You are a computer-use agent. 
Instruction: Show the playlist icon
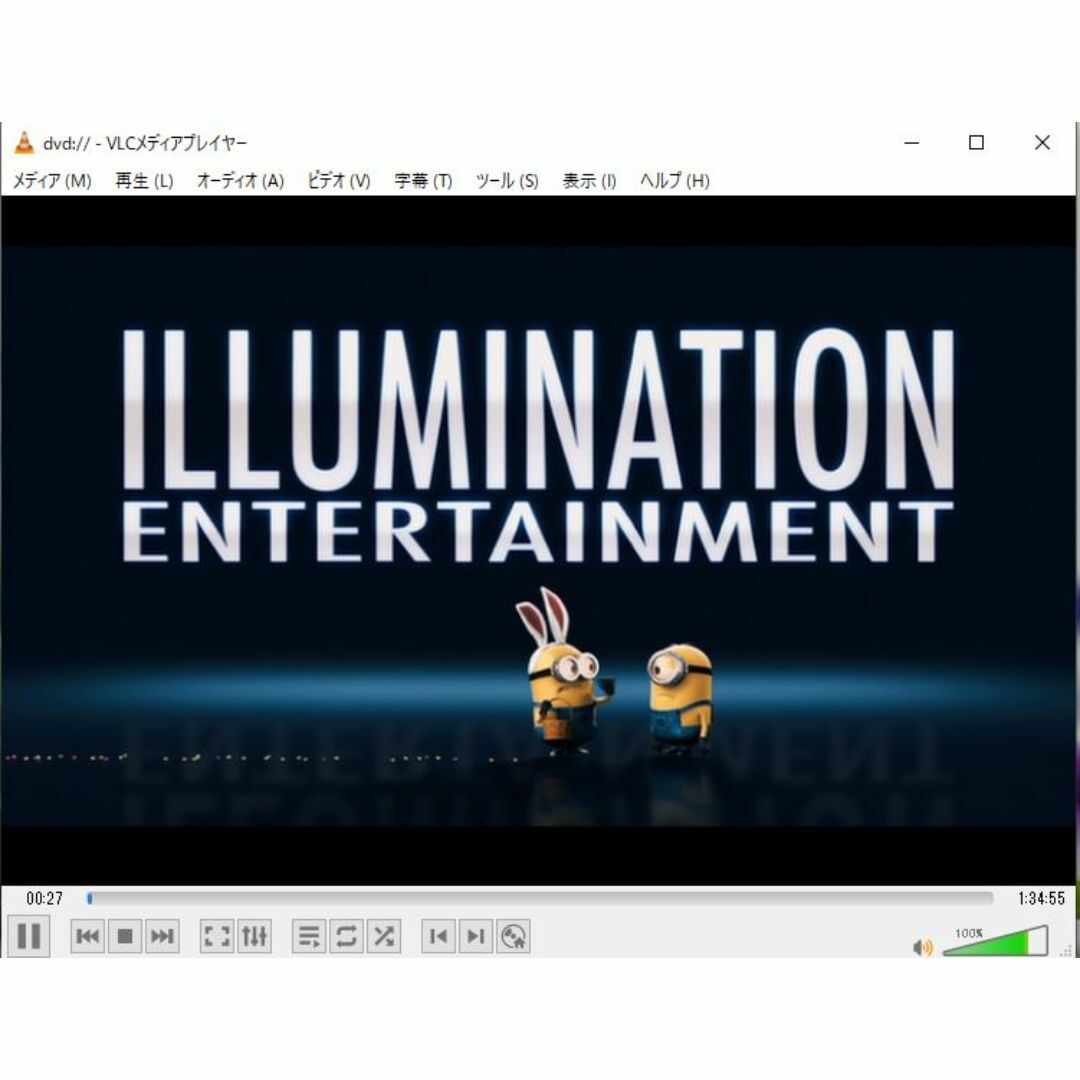click(x=309, y=936)
